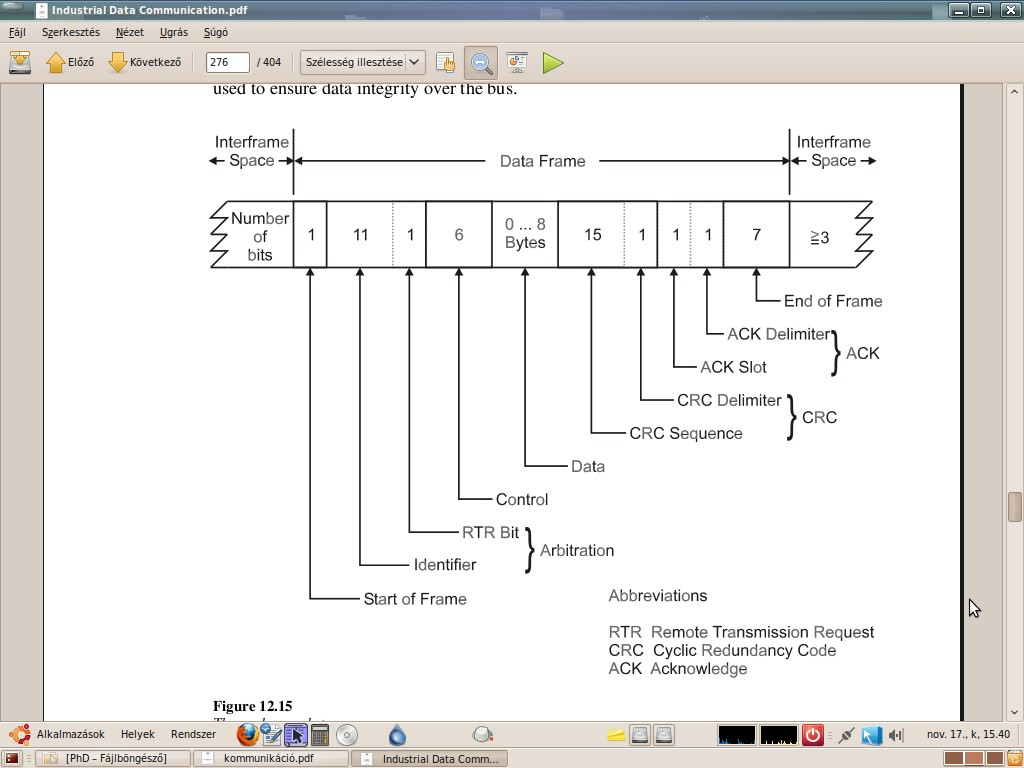Click the trash icon in bottom corner
This screenshot has height=768, width=1024.
coord(1016,758)
